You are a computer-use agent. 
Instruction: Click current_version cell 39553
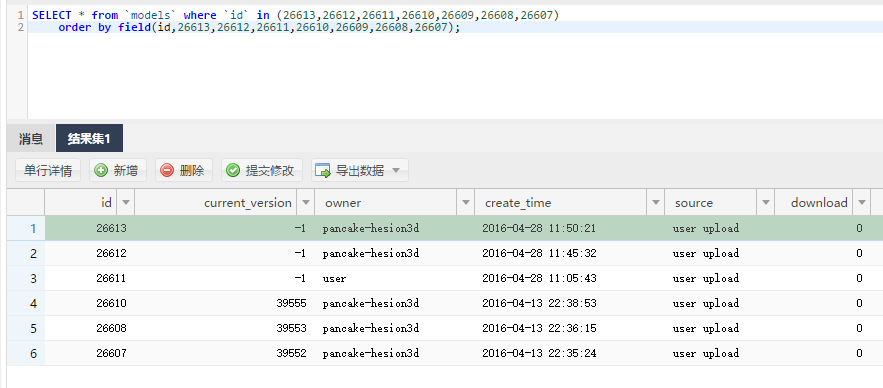coord(225,328)
